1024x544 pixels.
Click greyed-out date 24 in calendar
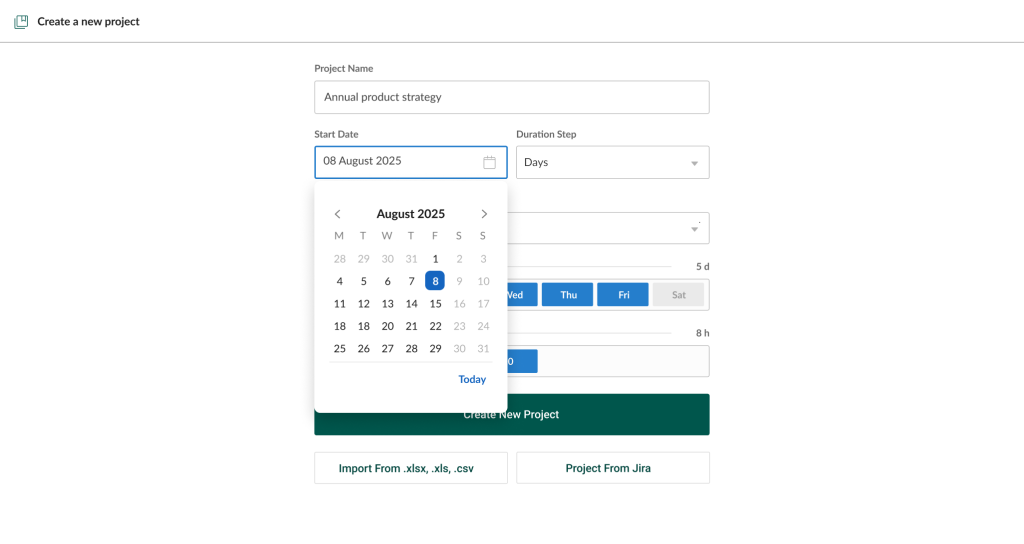[483, 327]
